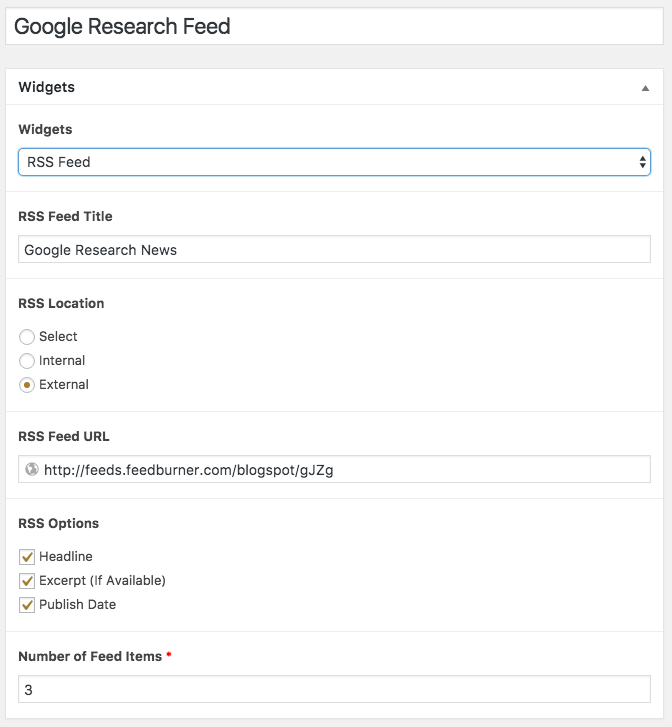The height and width of the screenshot is (727, 672).
Task: Click into the RSS Feed URL field
Action: (x=334, y=469)
